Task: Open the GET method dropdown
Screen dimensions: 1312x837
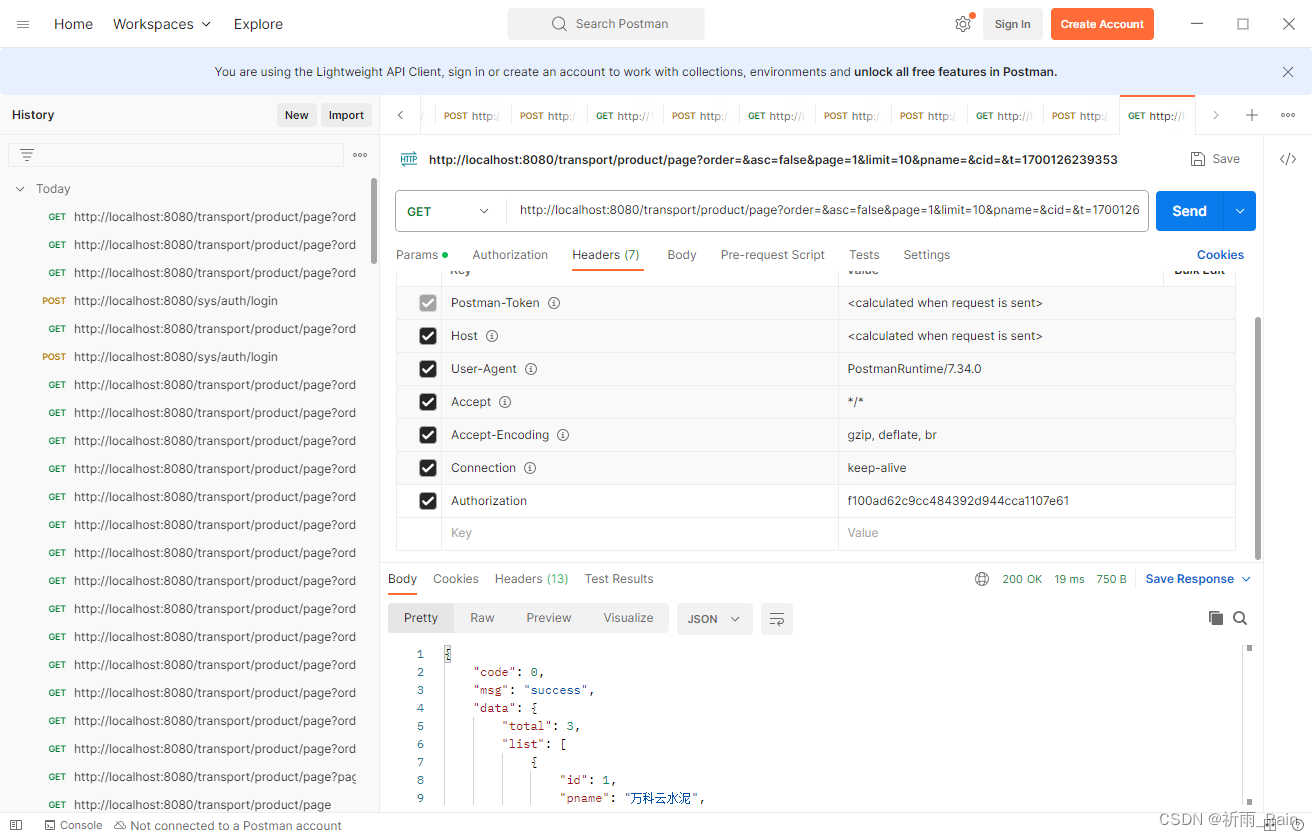Action: pyautogui.click(x=449, y=211)
